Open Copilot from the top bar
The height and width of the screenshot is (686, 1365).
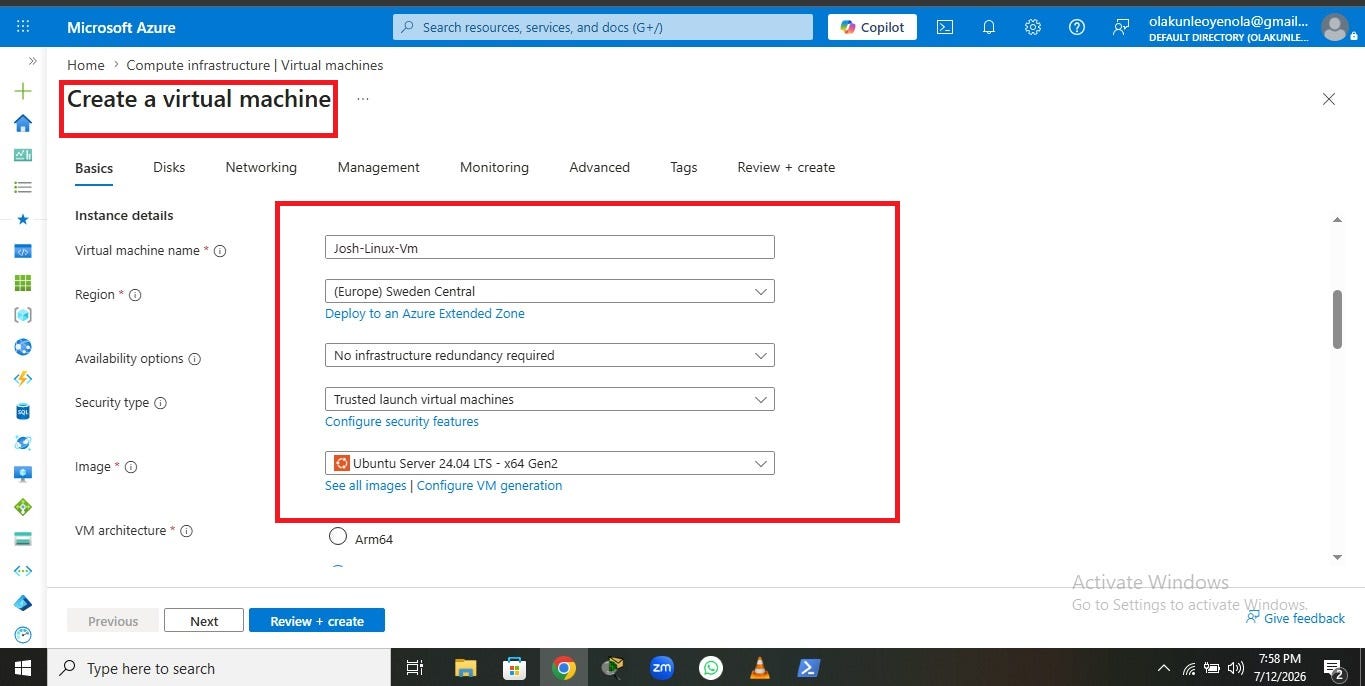(873, 27)
